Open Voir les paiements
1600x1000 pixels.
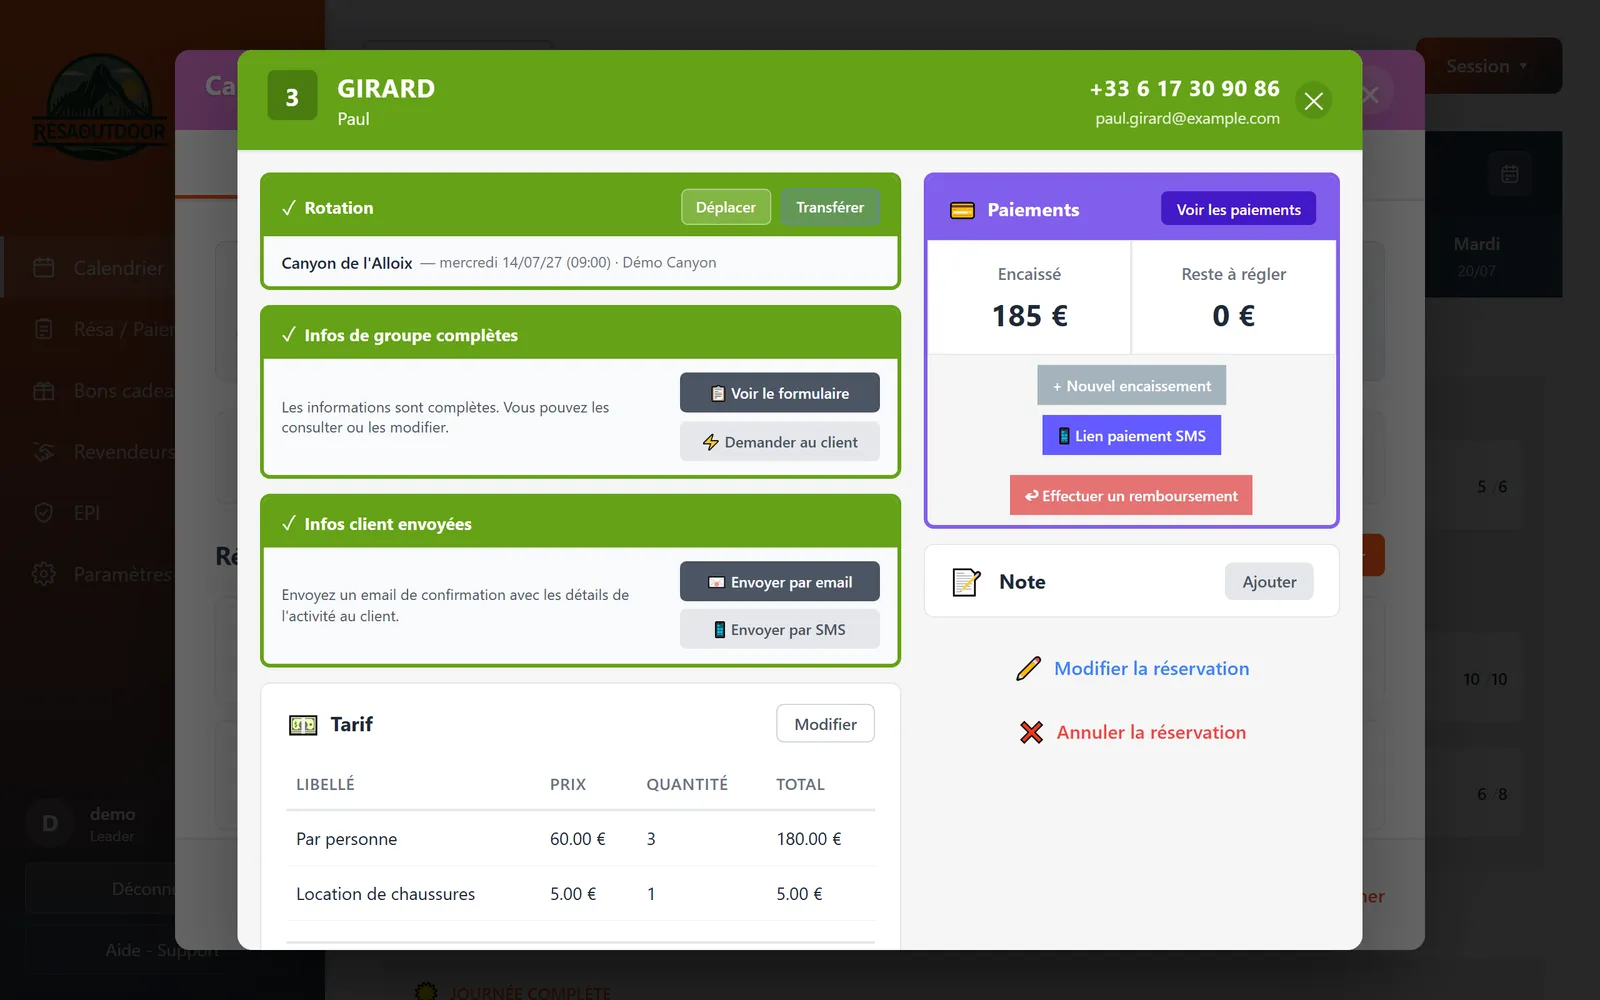(x=1238, y=209)
